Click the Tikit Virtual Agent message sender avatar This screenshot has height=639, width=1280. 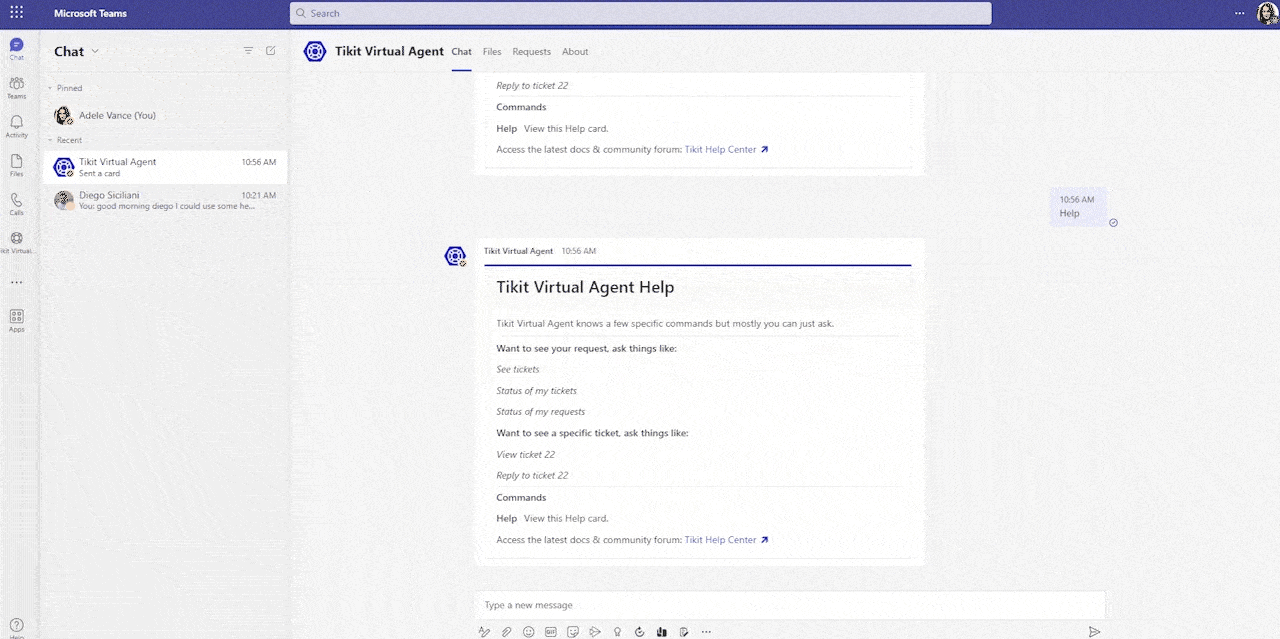coord(455,257)
